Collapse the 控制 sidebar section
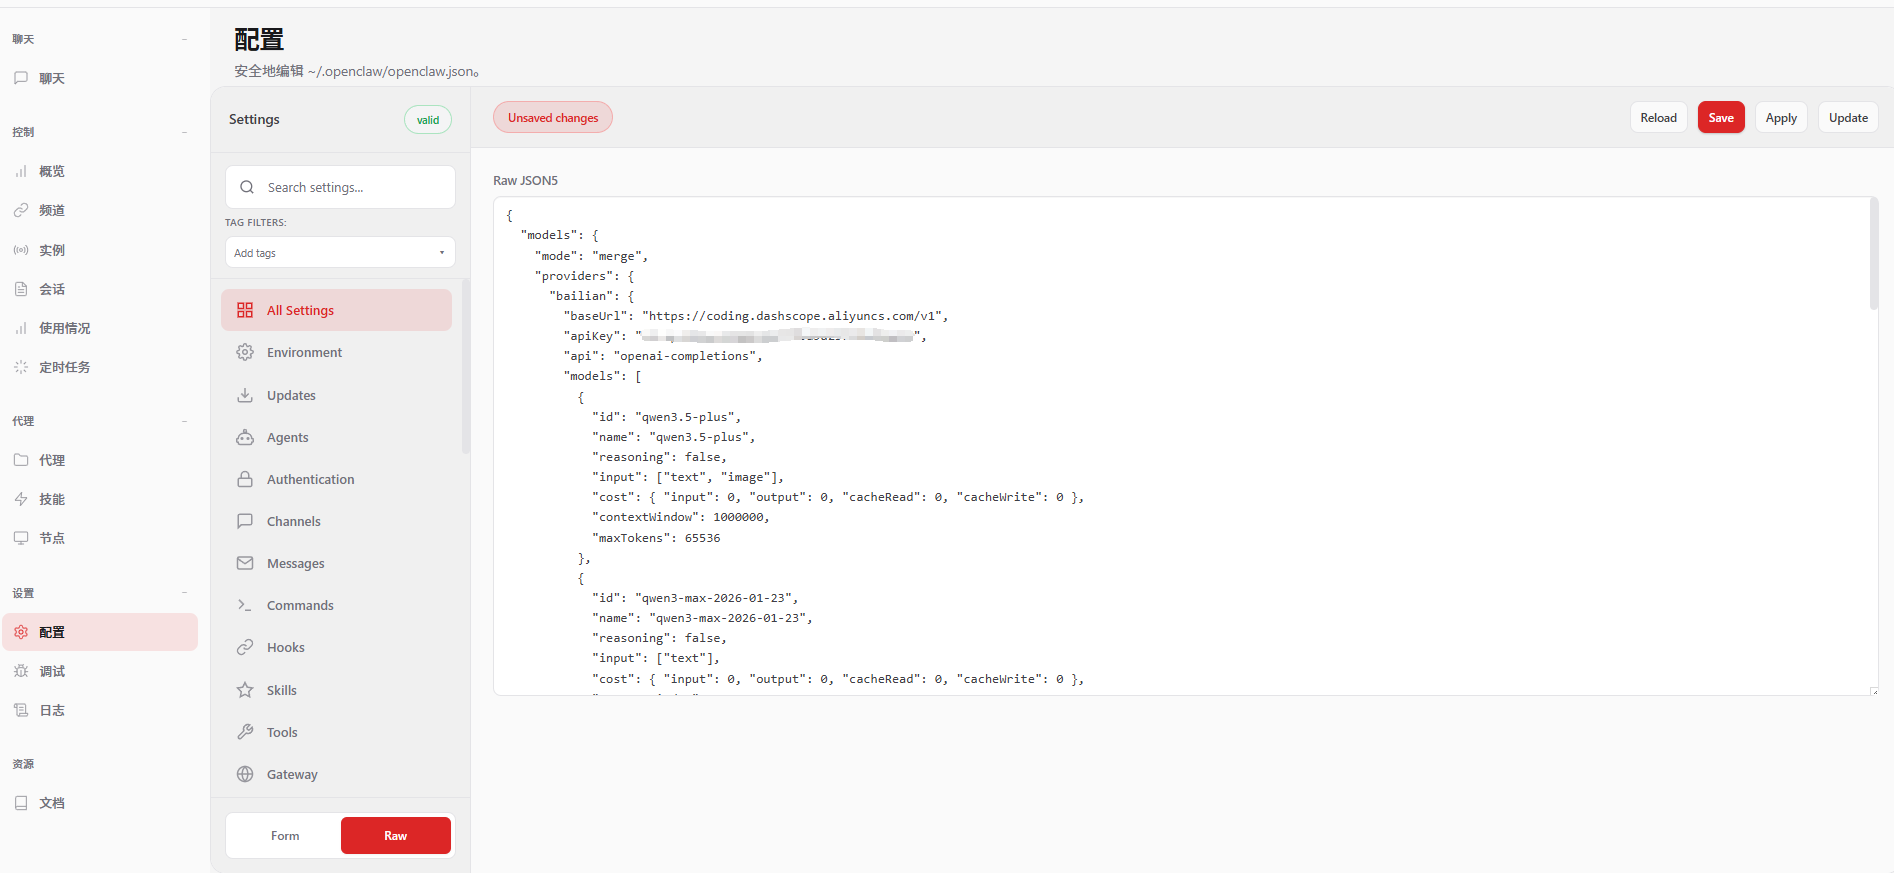Viewport: 1894px width, 873px height. pyautogui.click(x=185, y=132)
